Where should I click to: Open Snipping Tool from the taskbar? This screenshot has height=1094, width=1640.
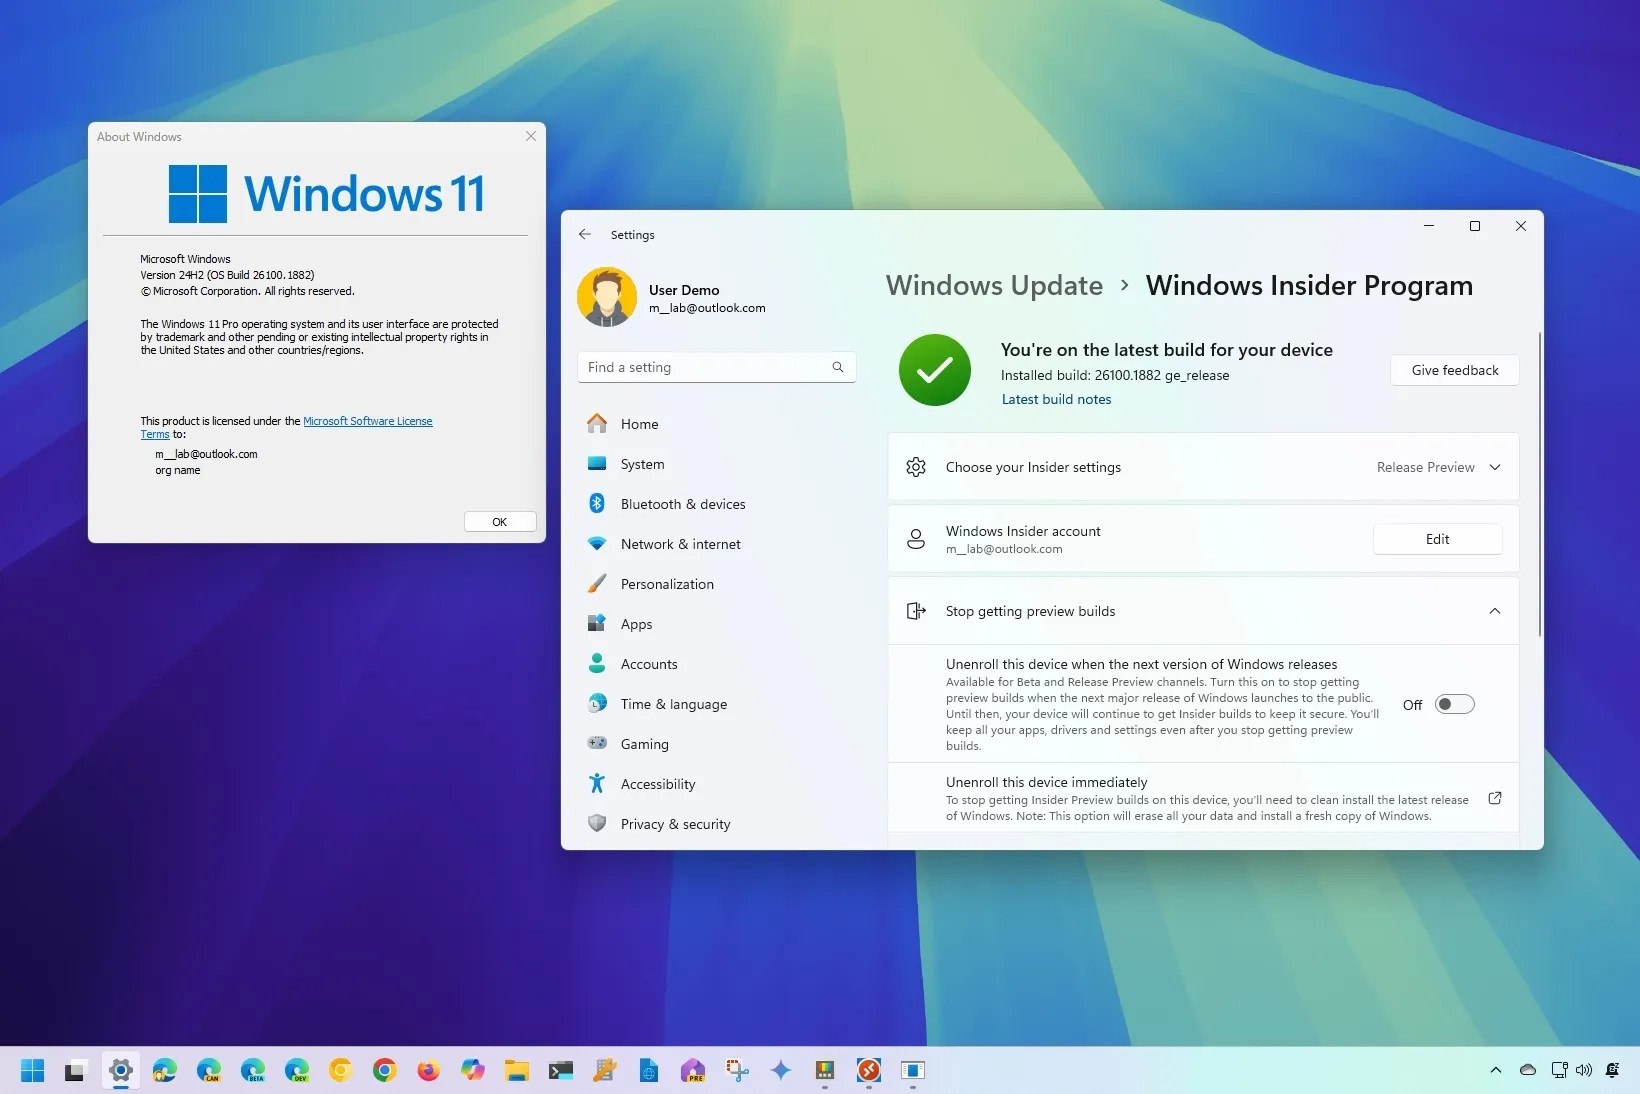(x=735, y=1071)
